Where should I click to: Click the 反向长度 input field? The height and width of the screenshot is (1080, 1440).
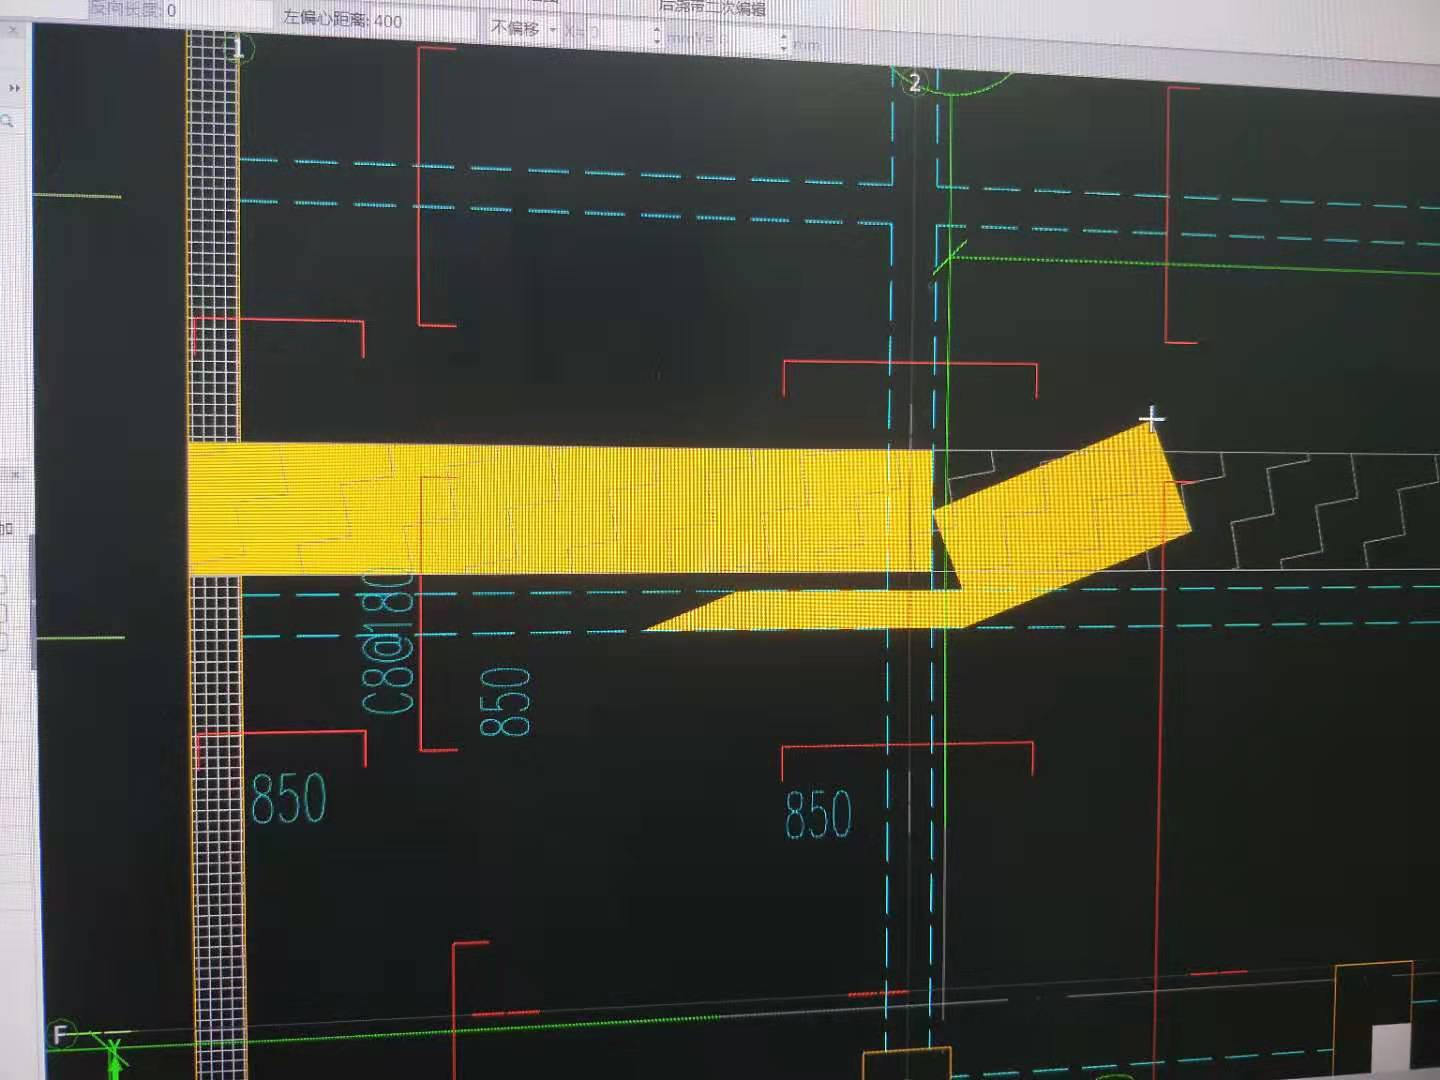[x=217, y=11]
